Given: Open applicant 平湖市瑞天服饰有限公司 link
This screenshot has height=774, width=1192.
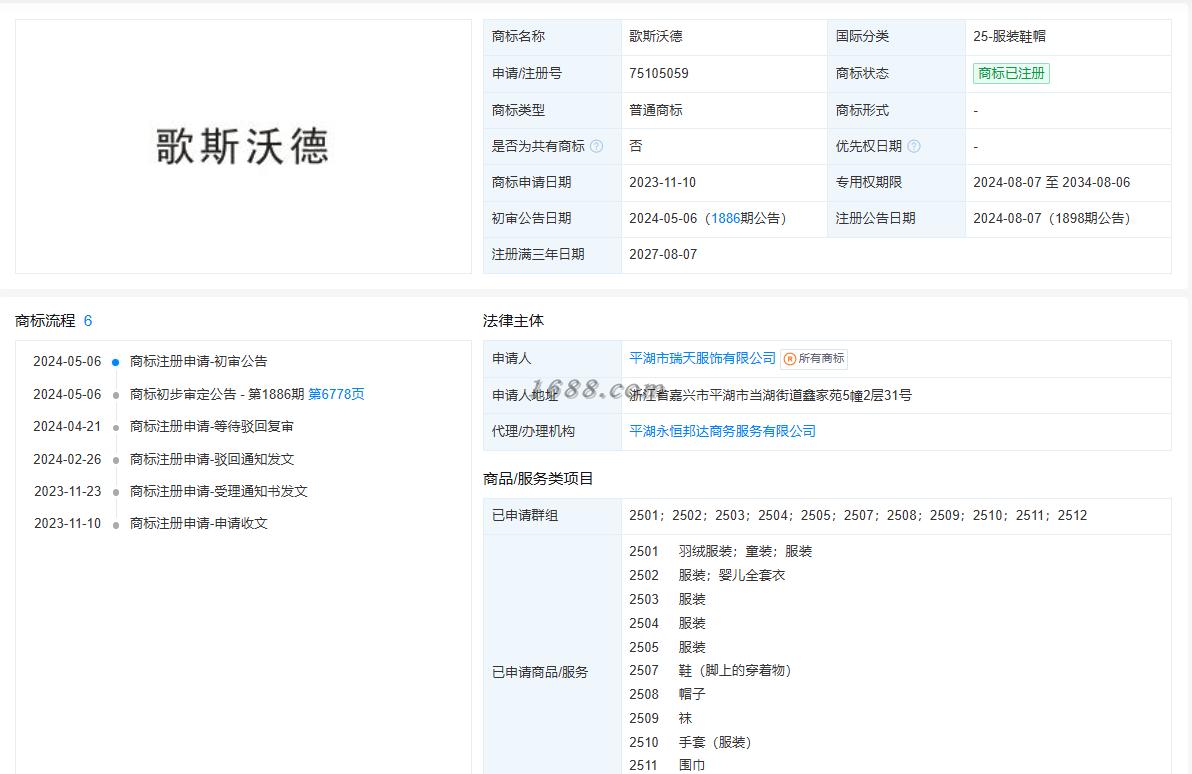Looking at the screenshot, I should click(x=702, y=358).
